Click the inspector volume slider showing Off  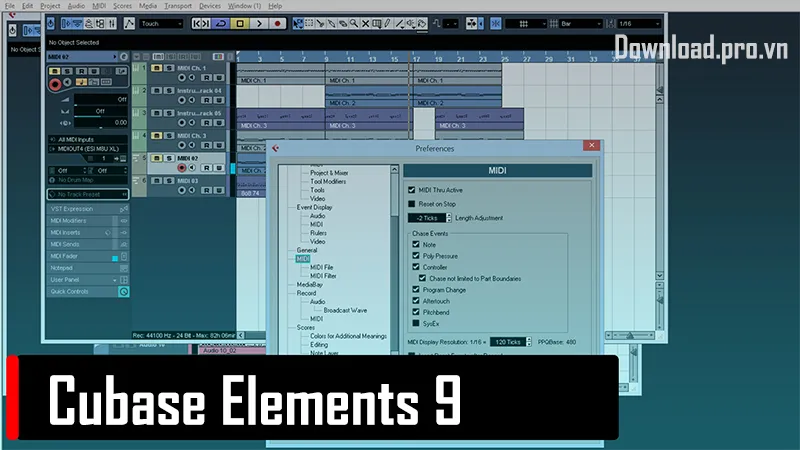(x=101, y=99)
